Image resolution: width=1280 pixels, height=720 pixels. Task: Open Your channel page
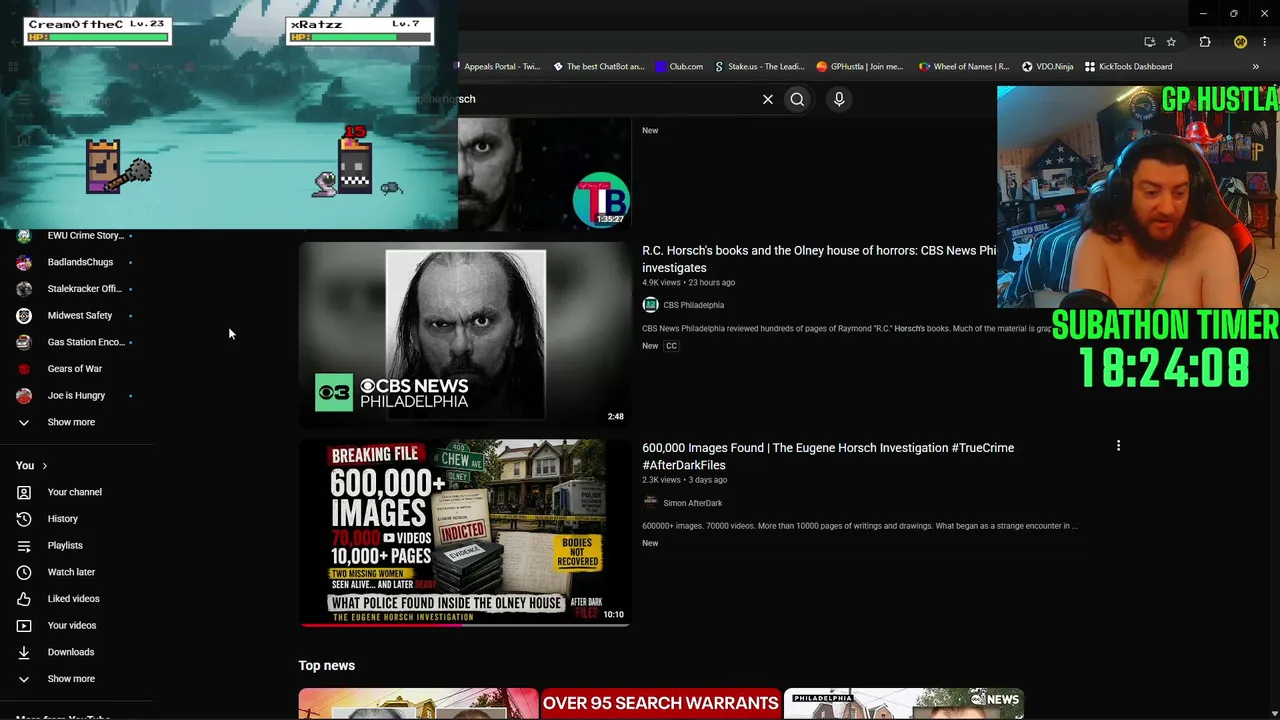point(77,492)
